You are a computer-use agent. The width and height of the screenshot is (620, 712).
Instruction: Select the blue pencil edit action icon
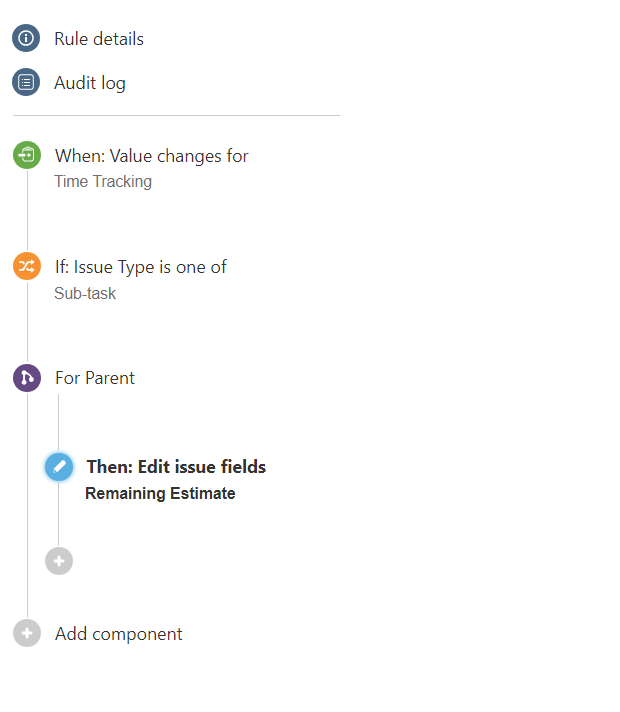(59, 467)
